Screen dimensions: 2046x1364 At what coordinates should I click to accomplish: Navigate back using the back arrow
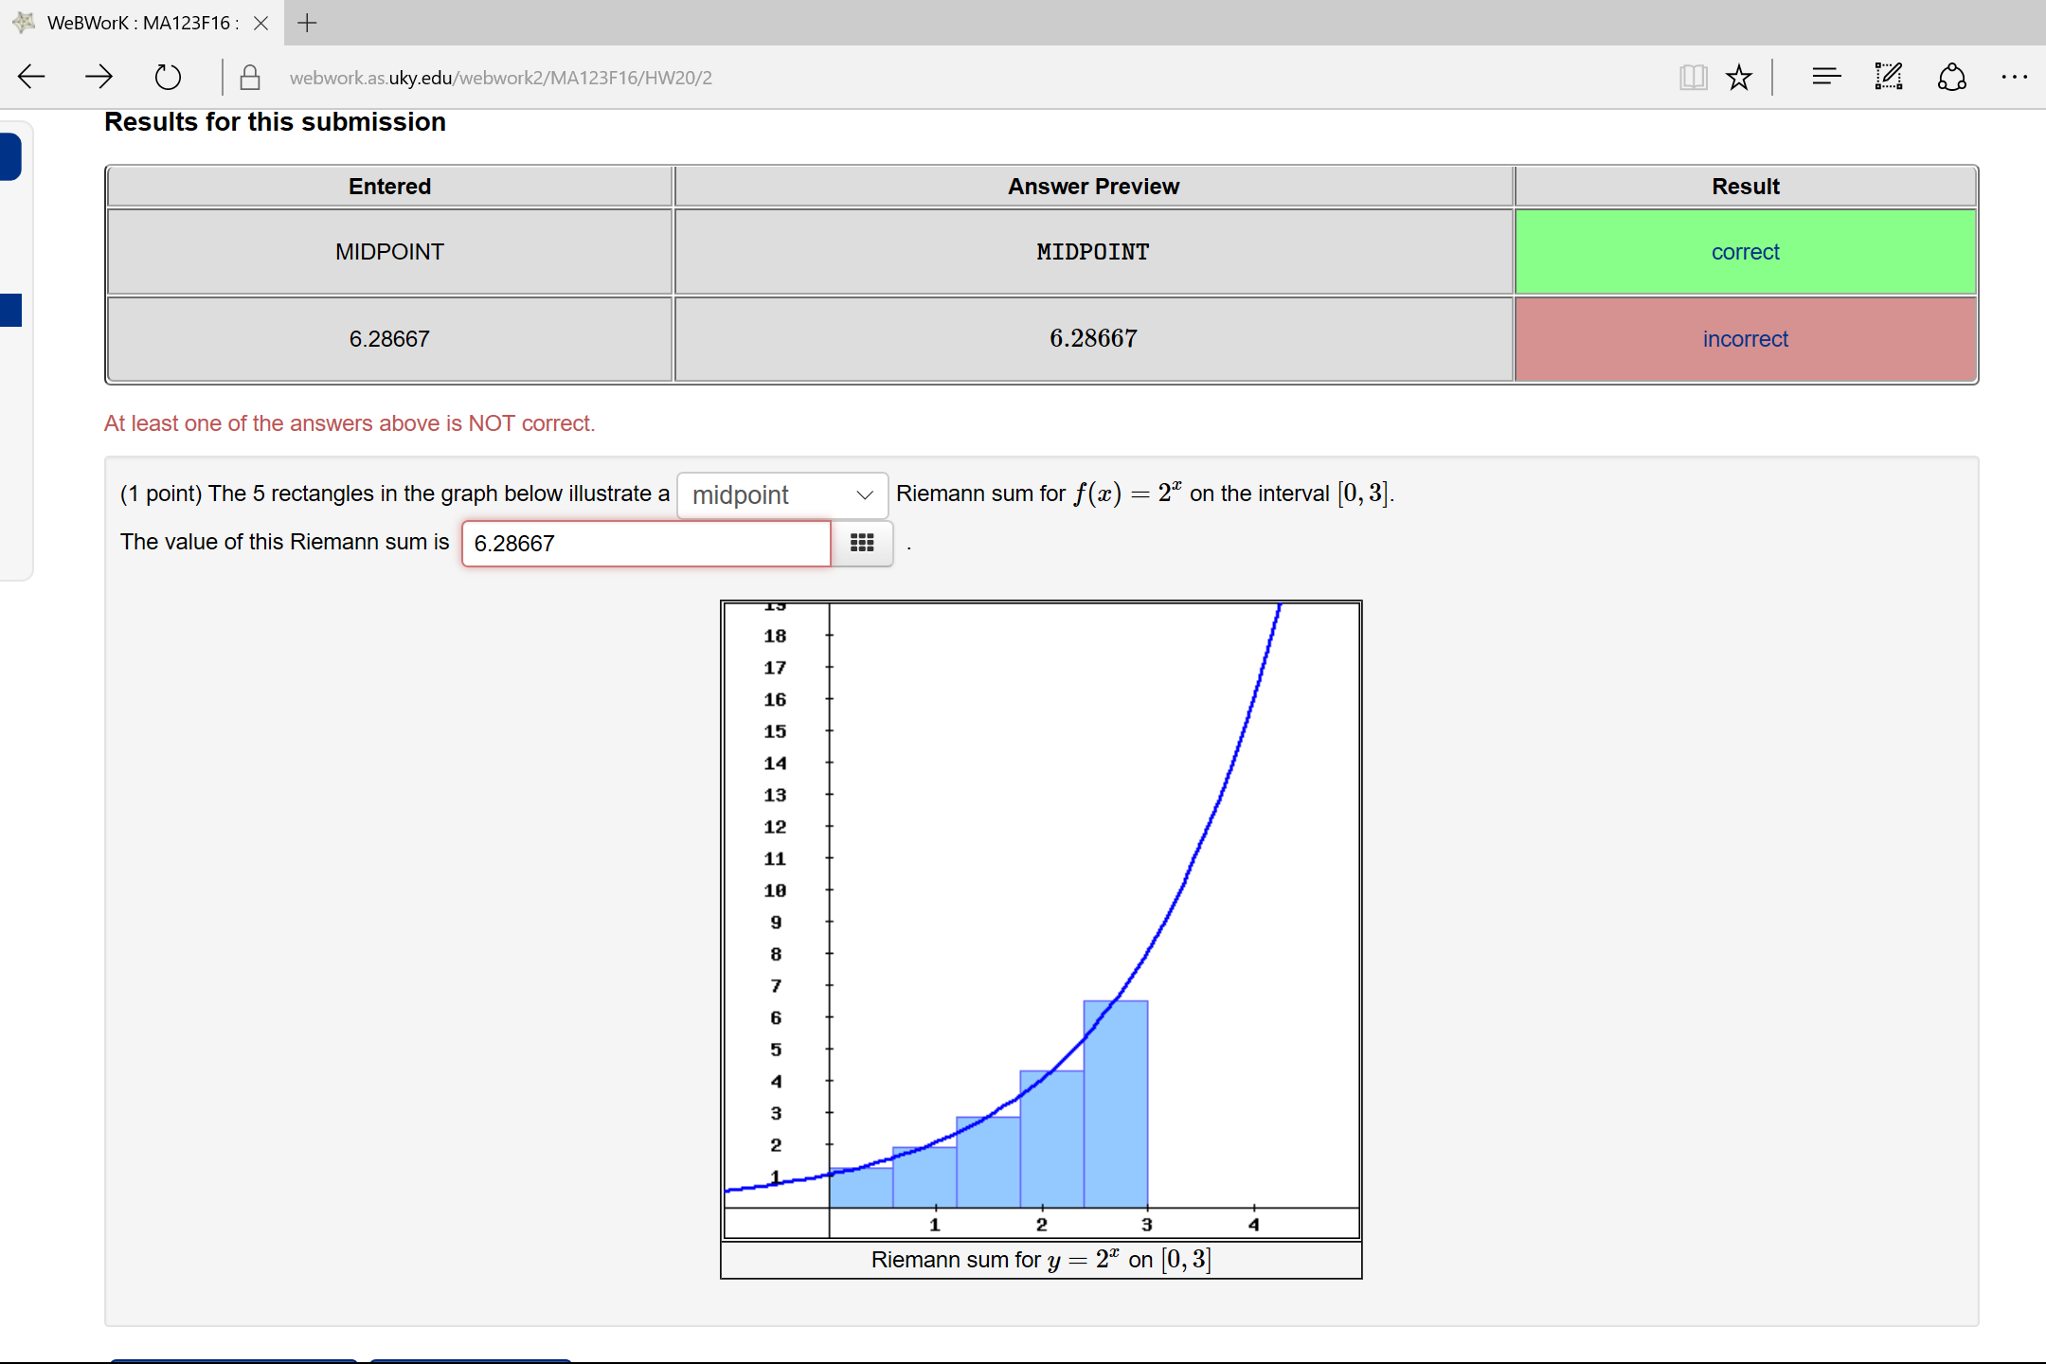[x=31, y=76]
